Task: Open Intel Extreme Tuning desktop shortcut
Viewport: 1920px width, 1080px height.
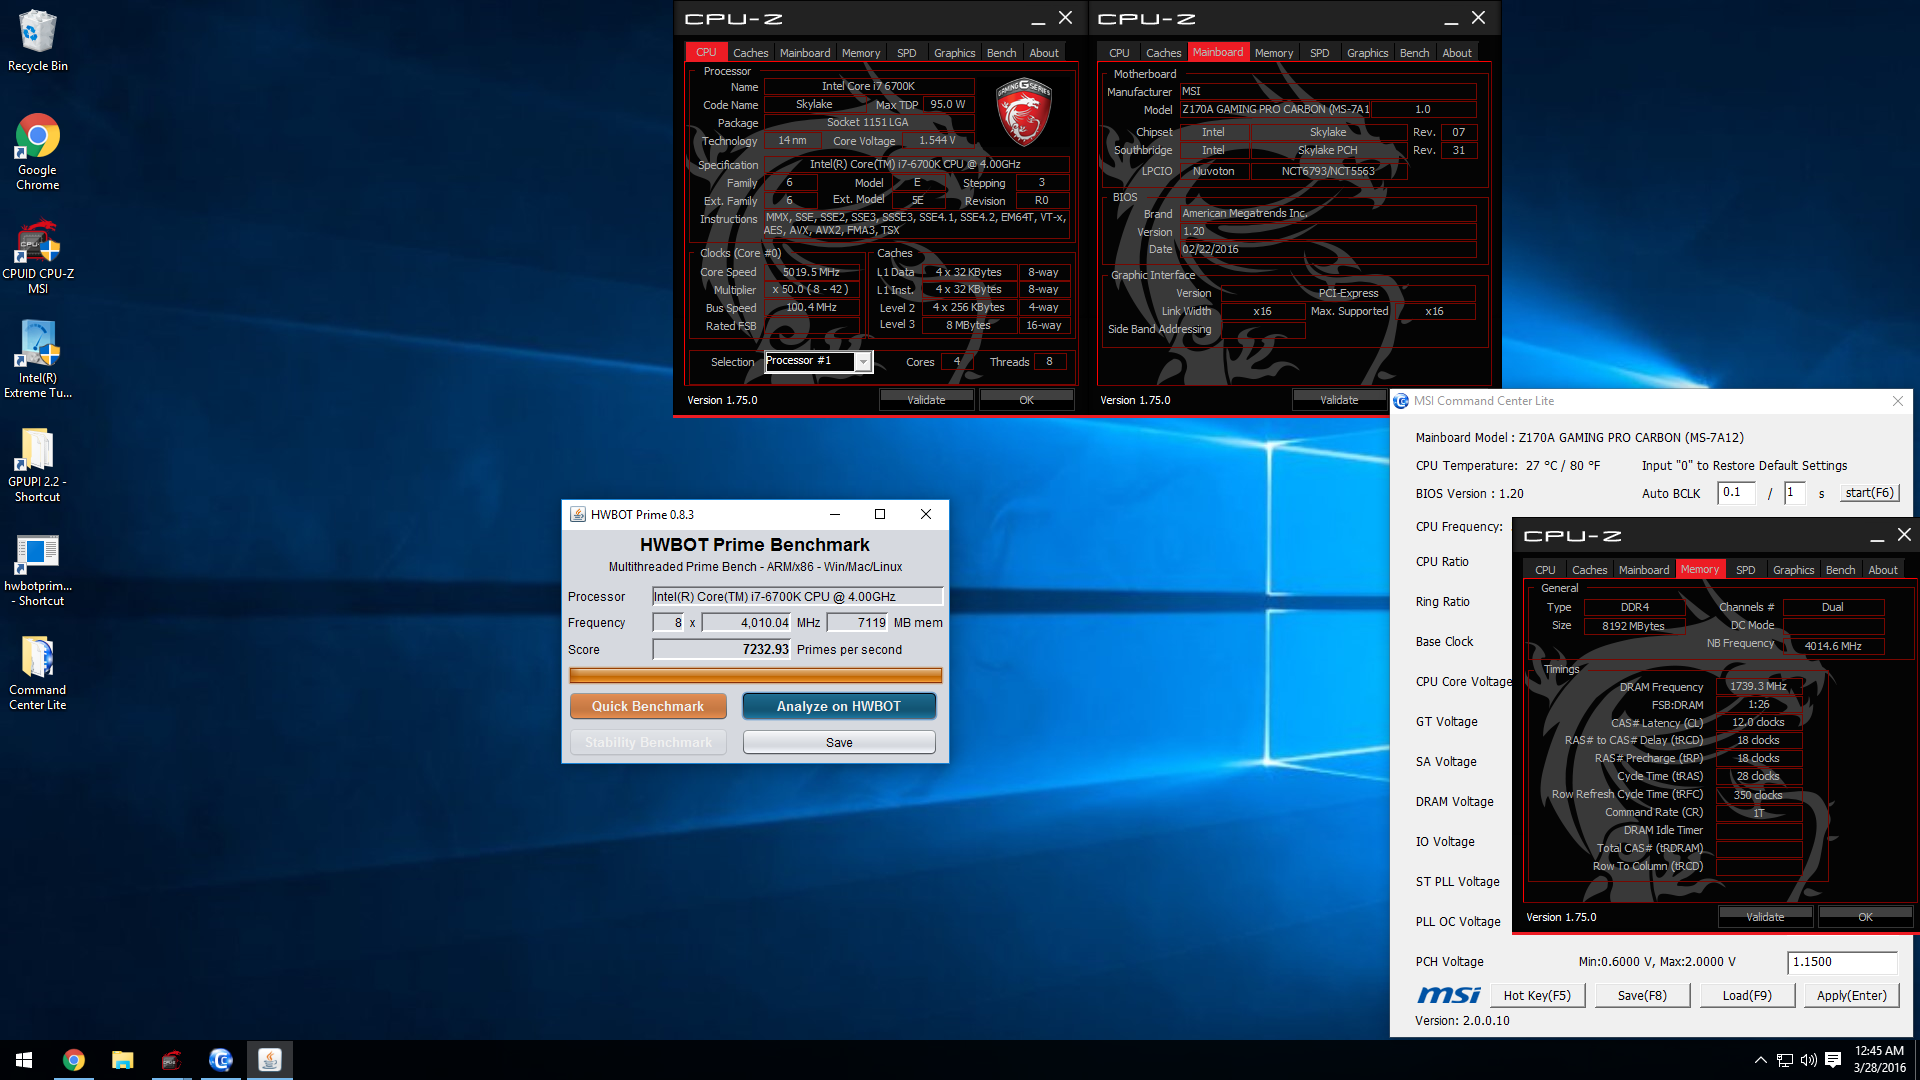Action: 37,360
